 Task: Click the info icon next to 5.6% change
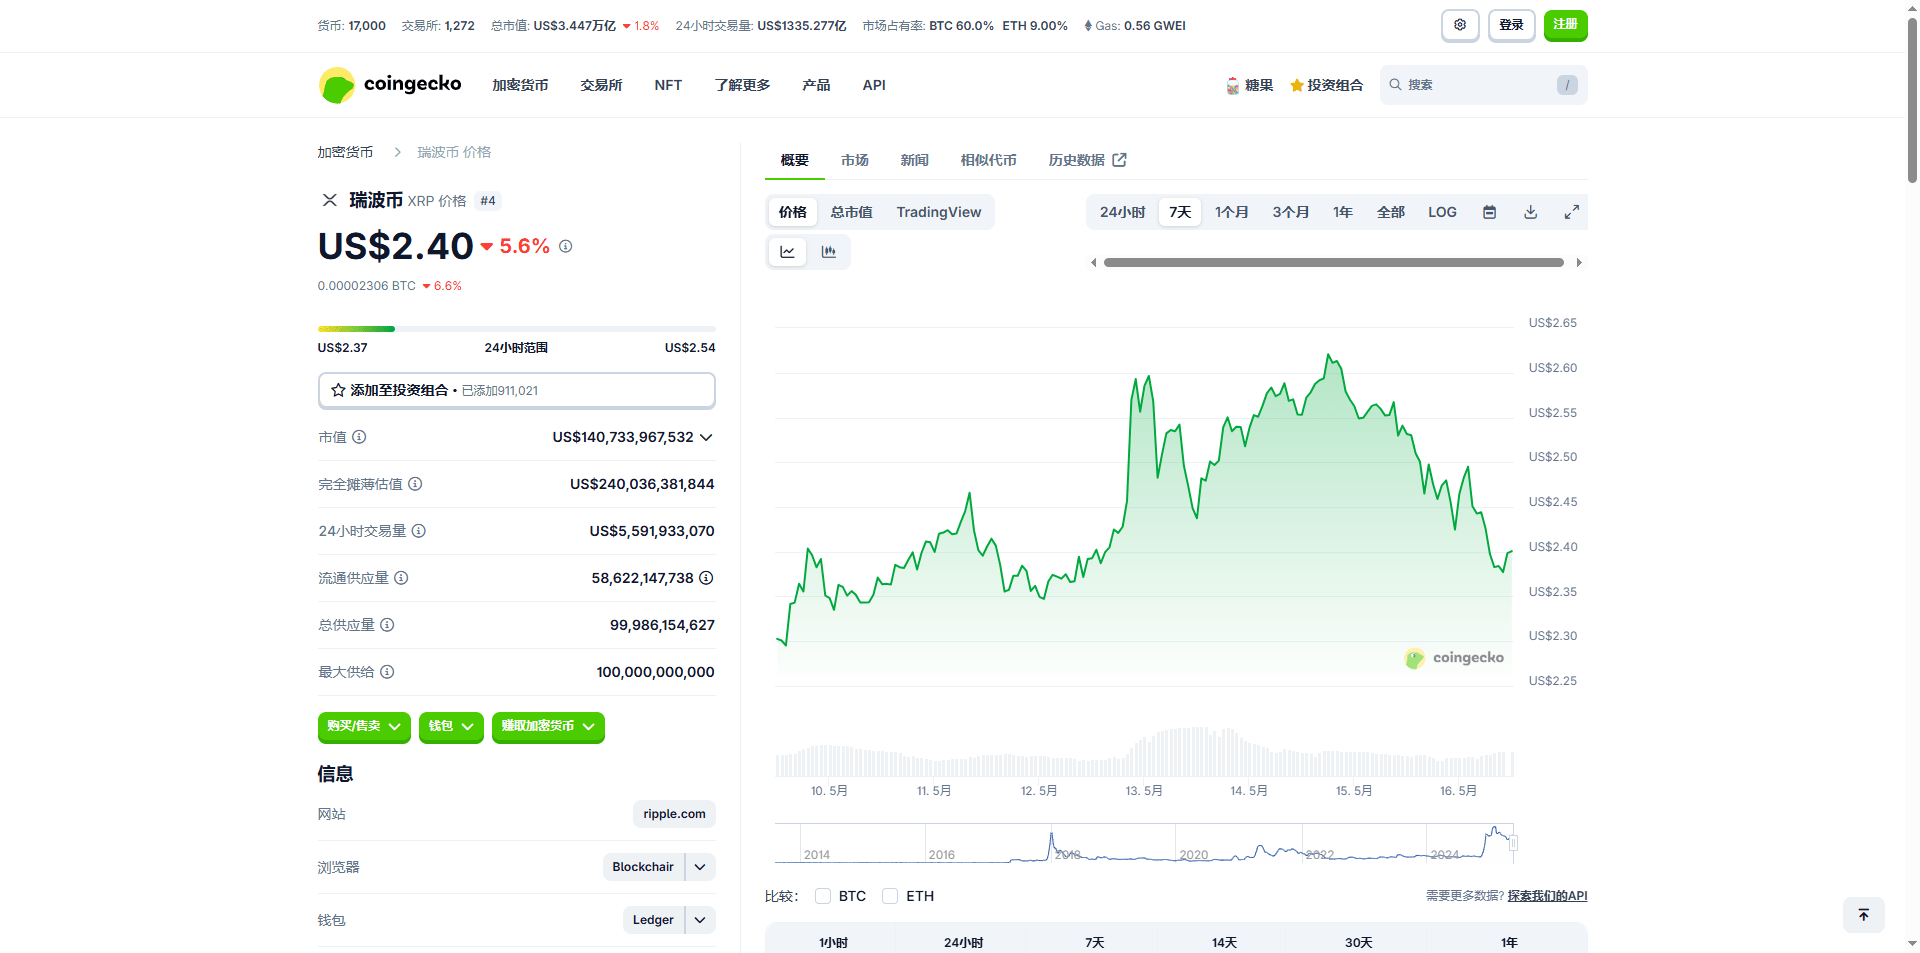(x=565, y=246)
